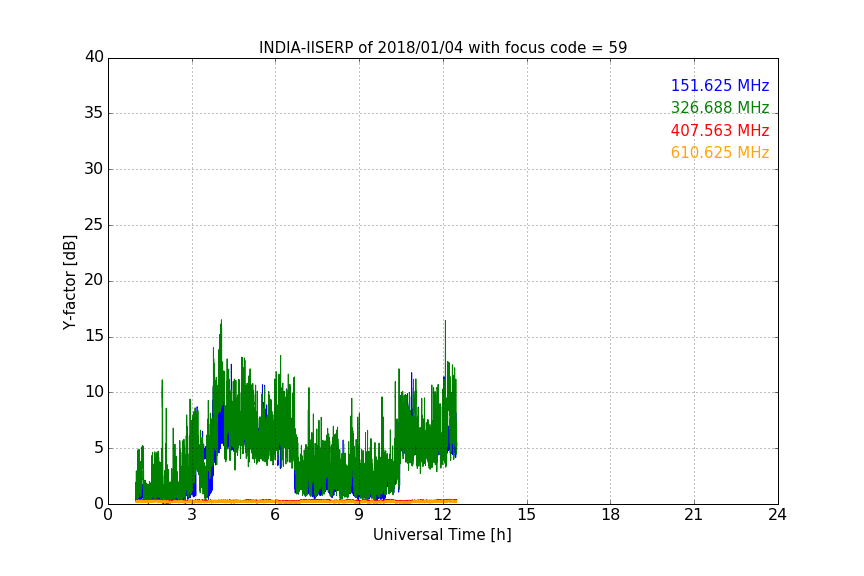Click the x-axis tick label 9

[x=359, y=515]
